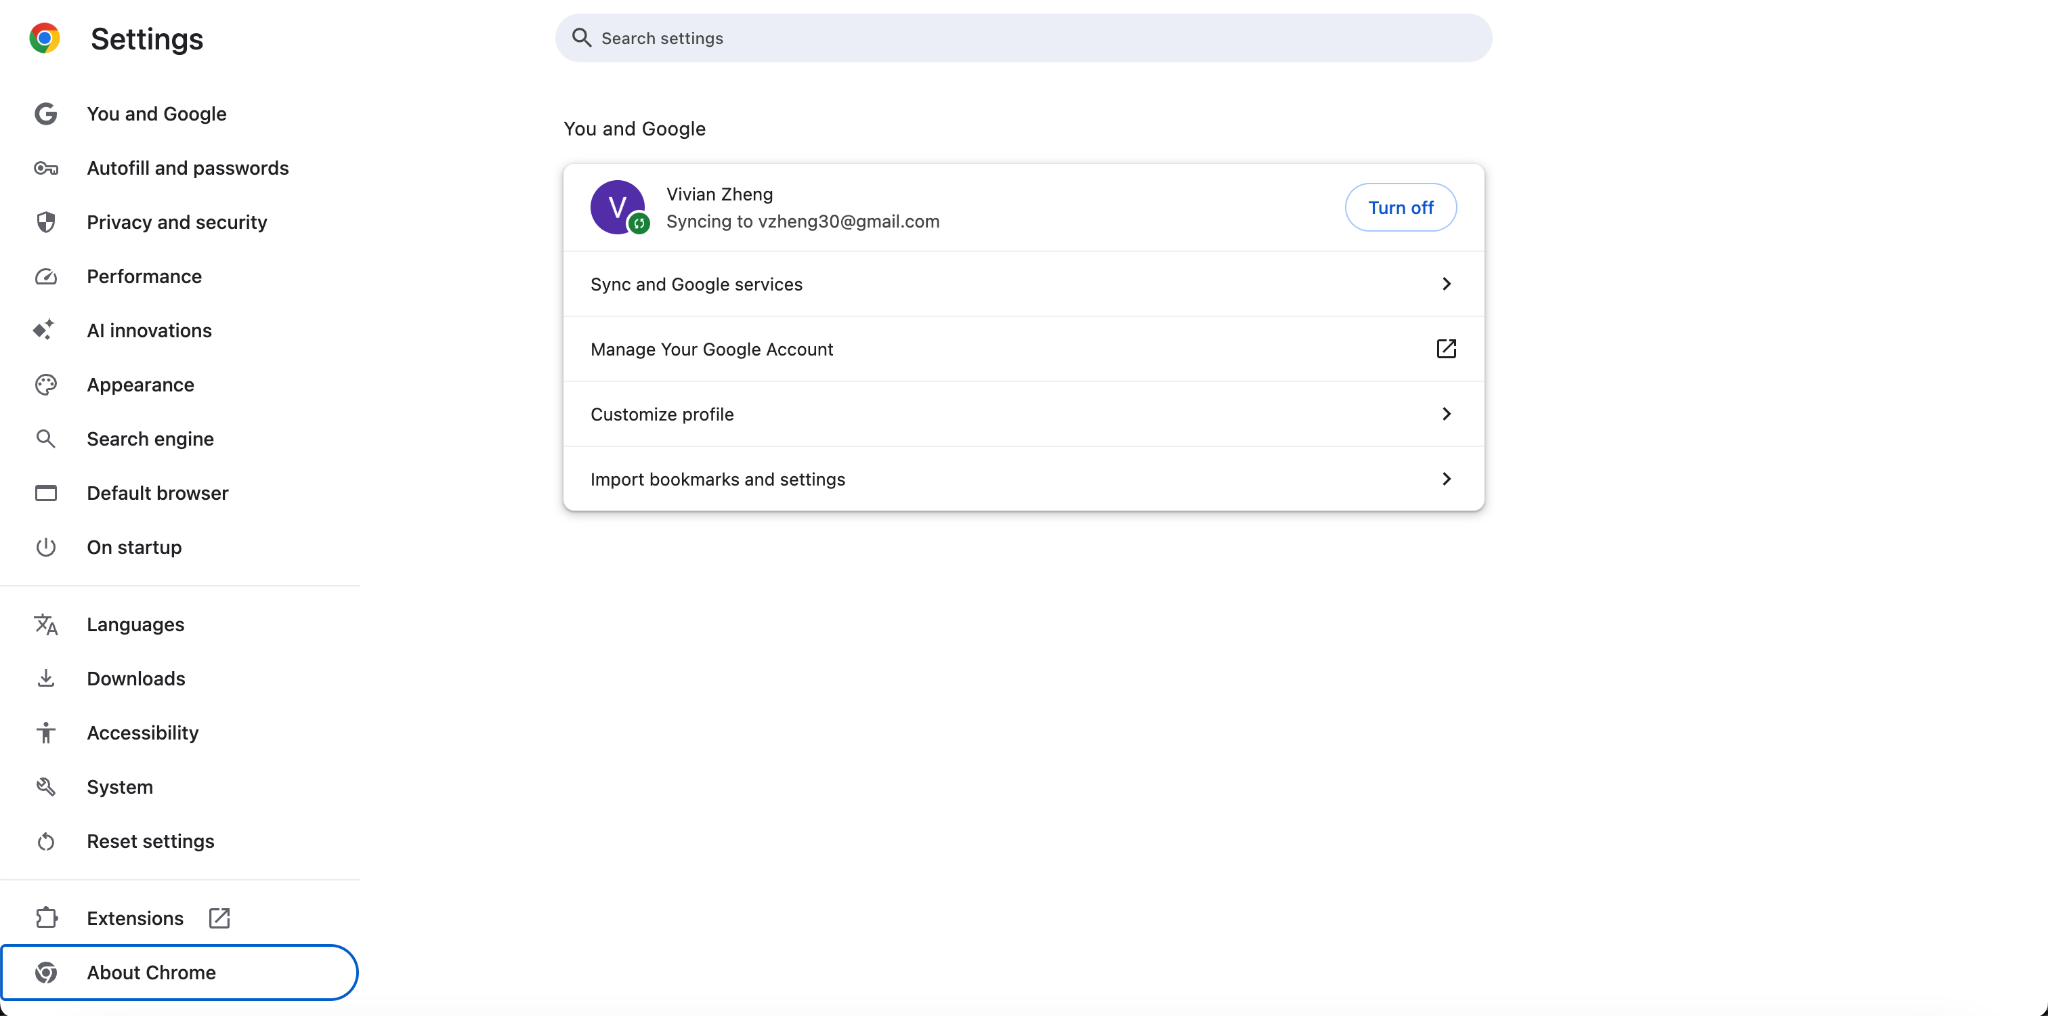This screenshot has height=1016, width=2048.
Task: Click Vivian Zheng's purple profile avatar
Action: [x=618, y=207]
